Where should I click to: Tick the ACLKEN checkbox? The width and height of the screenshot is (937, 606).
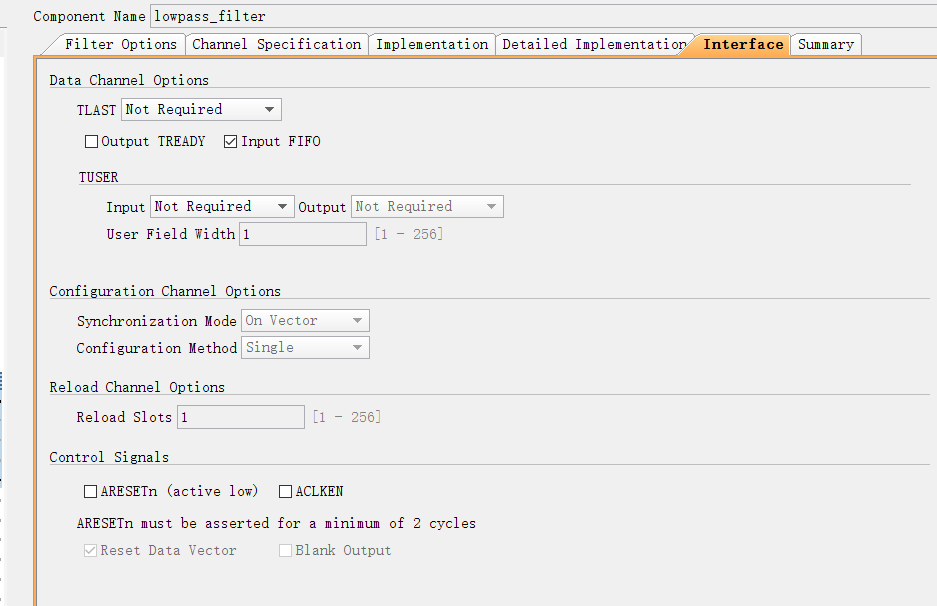click(286, 492)
